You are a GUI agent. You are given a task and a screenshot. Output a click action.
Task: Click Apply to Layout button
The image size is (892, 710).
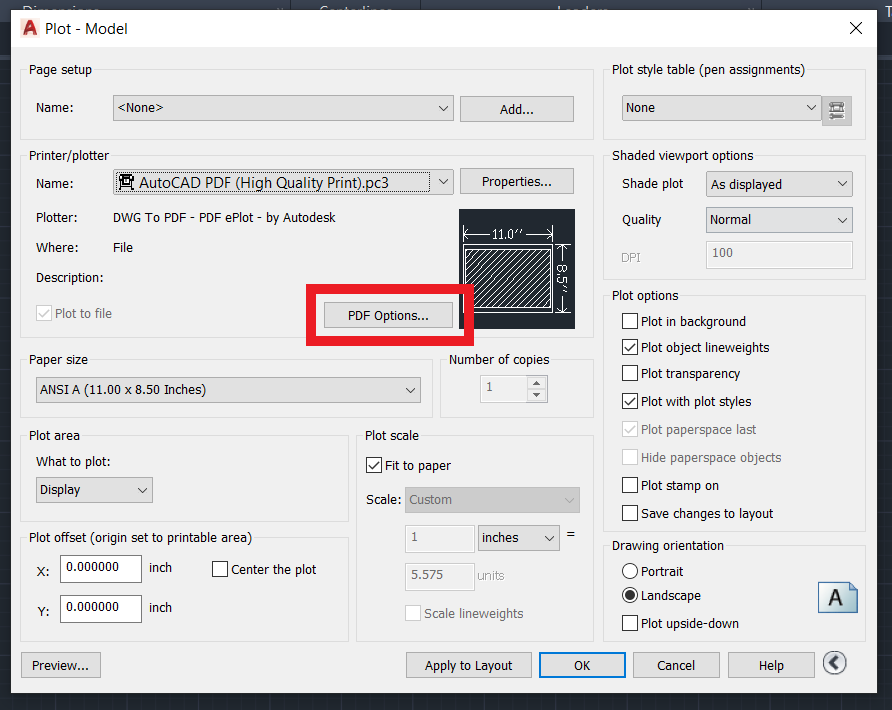[x=469, y=666]
